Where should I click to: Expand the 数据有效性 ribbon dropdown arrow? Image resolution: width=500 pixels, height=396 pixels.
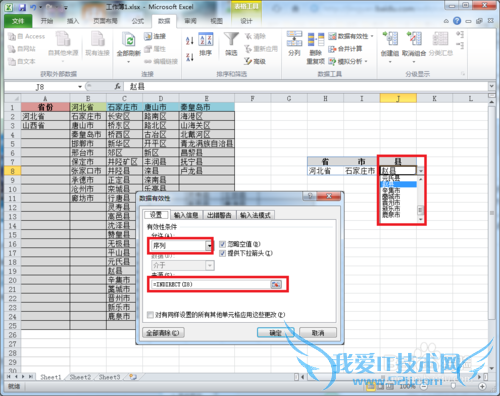tap(372, 36)
